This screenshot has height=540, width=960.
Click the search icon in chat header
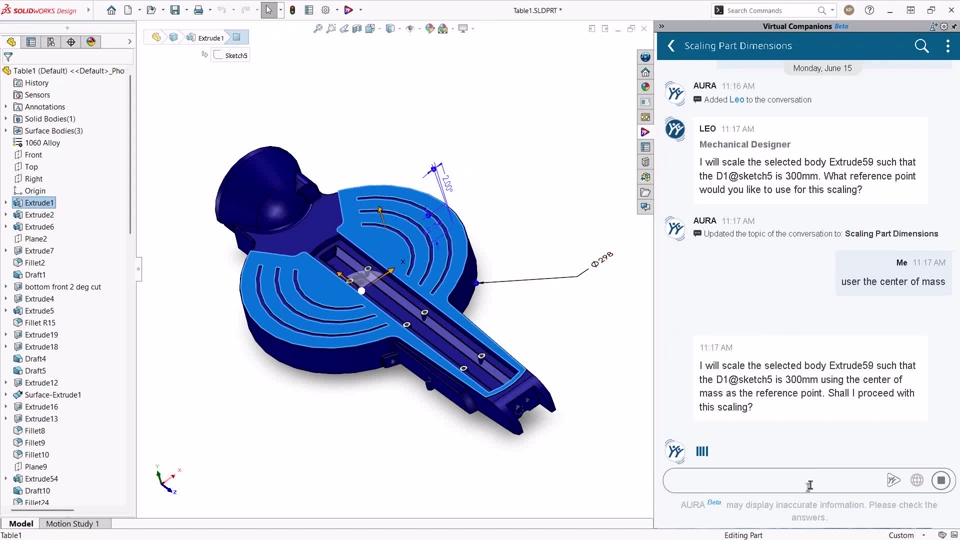[921, 46]
